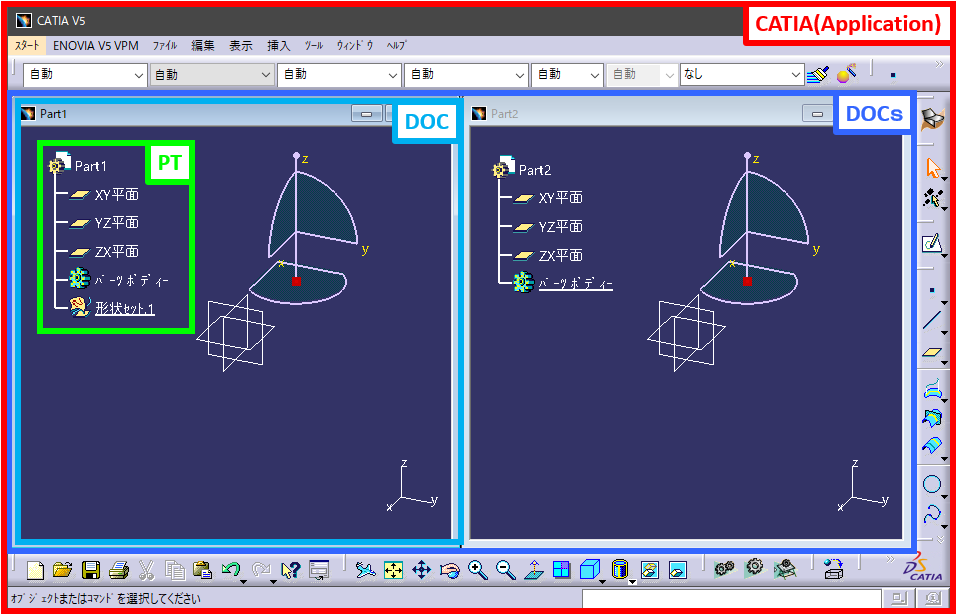Choose the Circle tool in right toolbar
This screenshot has height=615, width=957.
pyautogui.click(x=932, y=485)
